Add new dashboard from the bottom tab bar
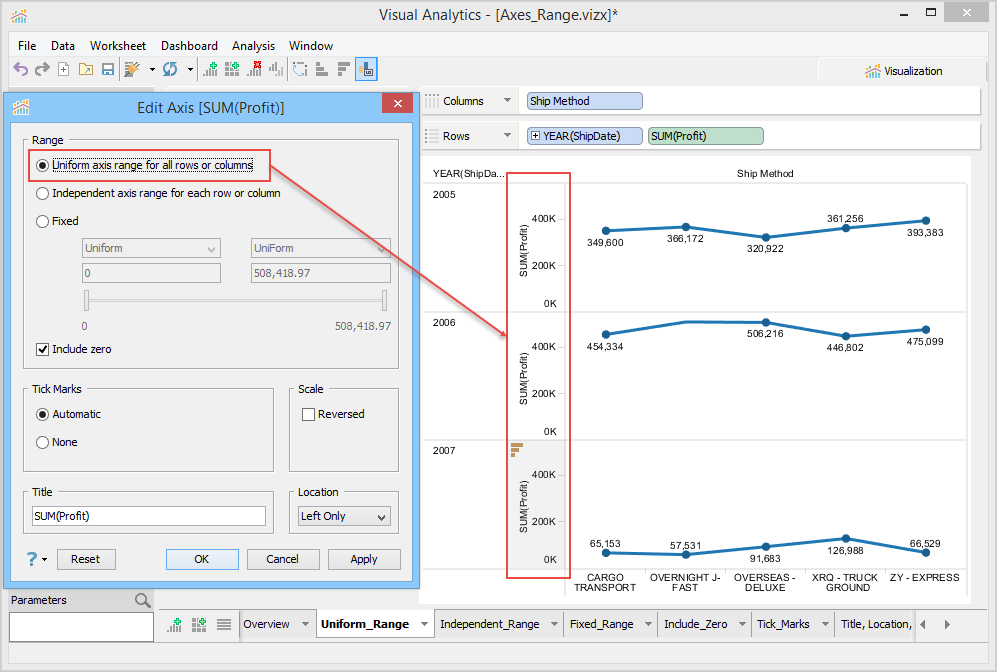Viewport: 997px width, 672px height. tap(199, 625)
